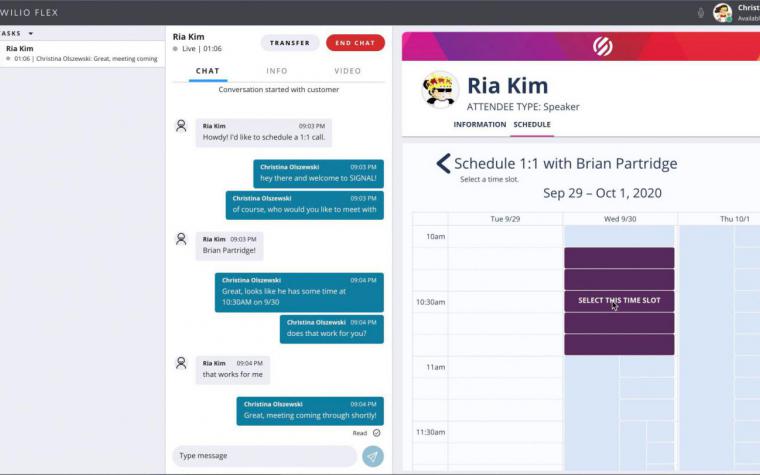Viewport: 760px width, 475px height.
Task: Click the 10:30am time label
Action: (x=430, y=302)
